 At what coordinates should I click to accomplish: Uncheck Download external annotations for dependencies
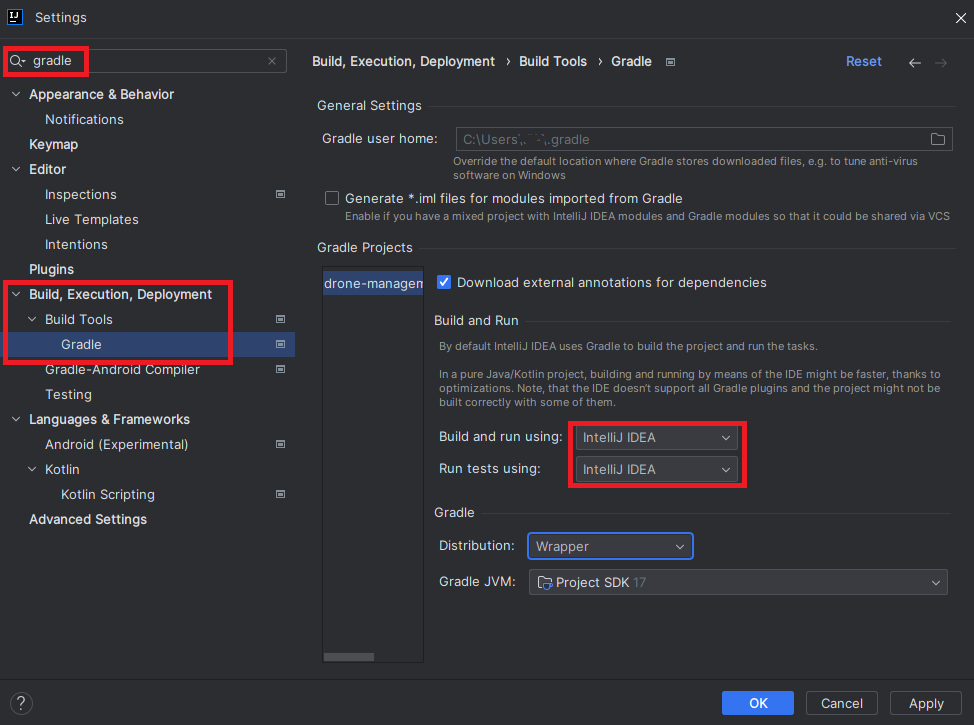[x=444, y=282]
